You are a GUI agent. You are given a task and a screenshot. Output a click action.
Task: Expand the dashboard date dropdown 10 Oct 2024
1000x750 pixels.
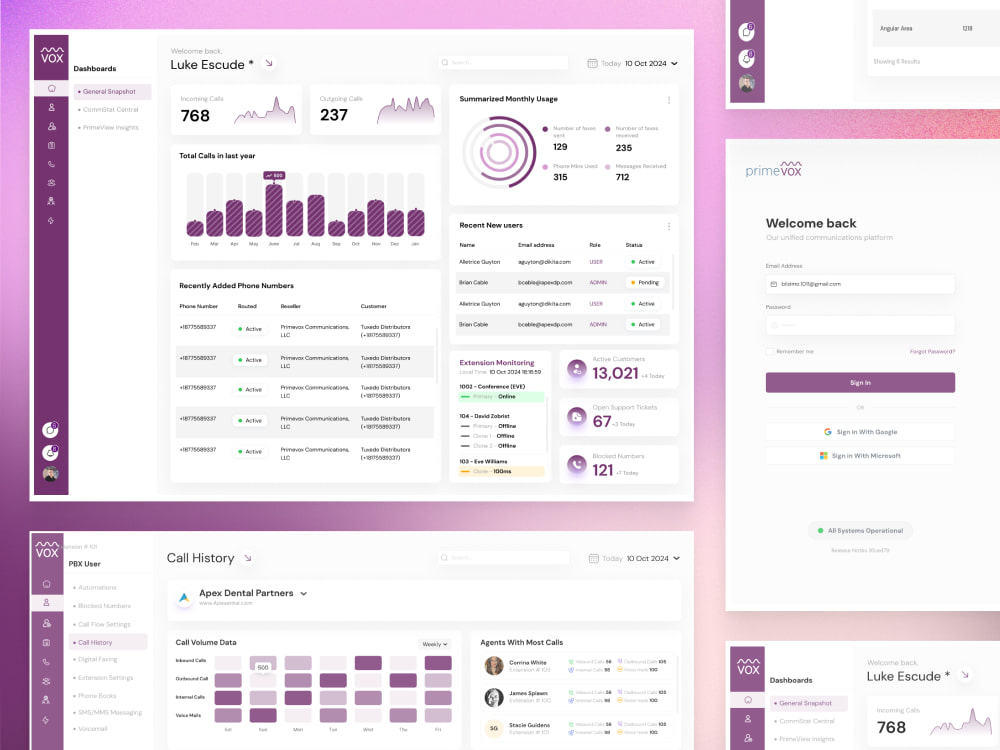tap(651, 63)
